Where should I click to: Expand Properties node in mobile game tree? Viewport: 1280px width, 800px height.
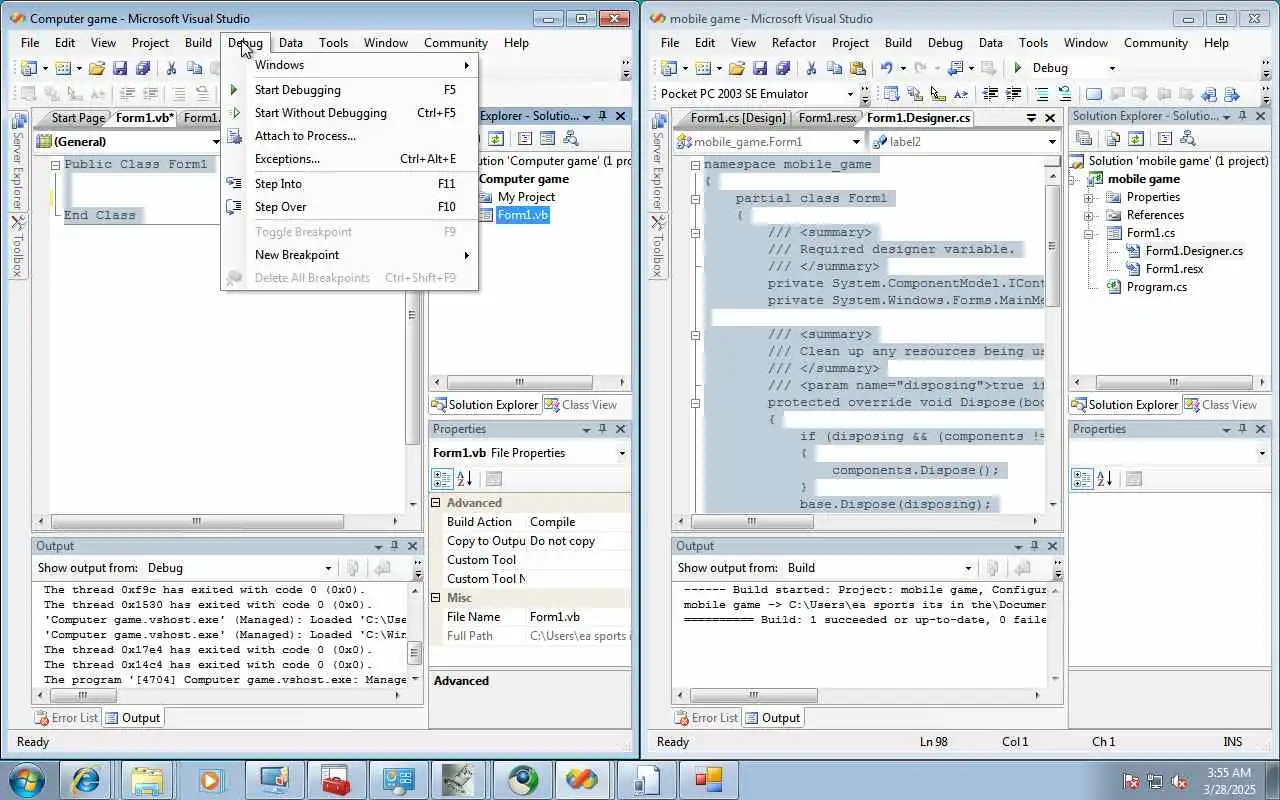[1088, 197]
